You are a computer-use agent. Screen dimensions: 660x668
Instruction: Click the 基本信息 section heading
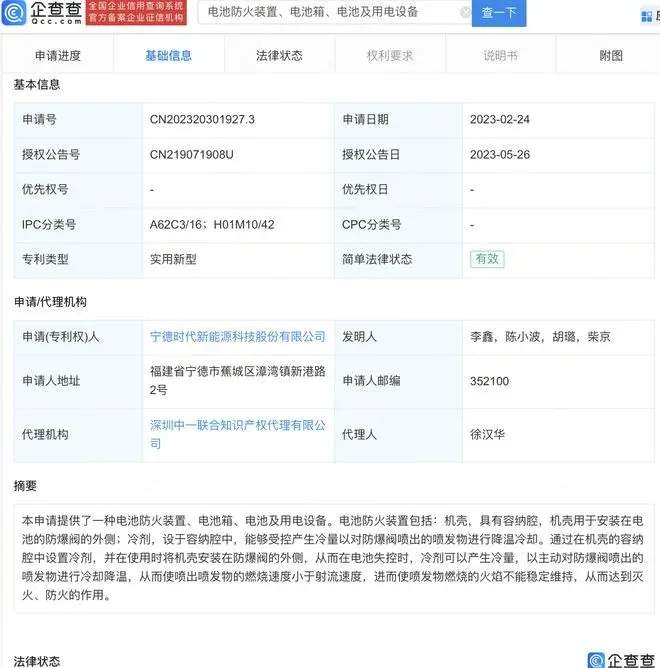(37, 85)
